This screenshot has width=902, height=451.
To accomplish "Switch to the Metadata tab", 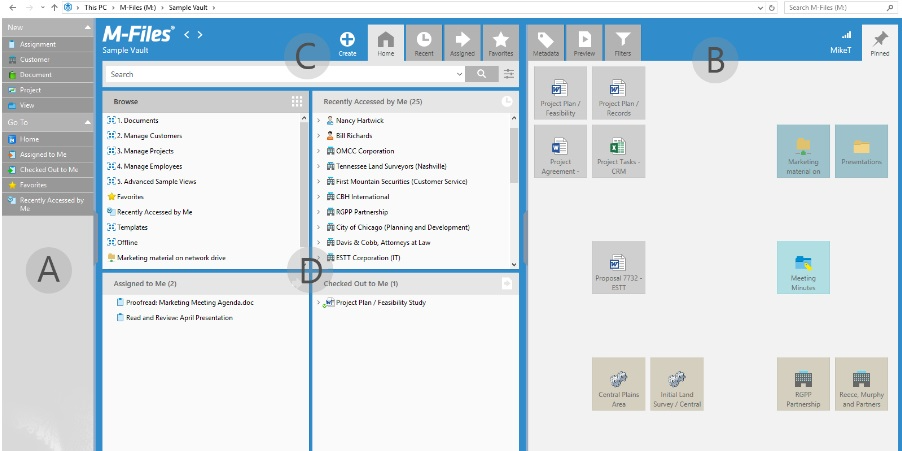I will pyautogui.click(x=545, y=43).
